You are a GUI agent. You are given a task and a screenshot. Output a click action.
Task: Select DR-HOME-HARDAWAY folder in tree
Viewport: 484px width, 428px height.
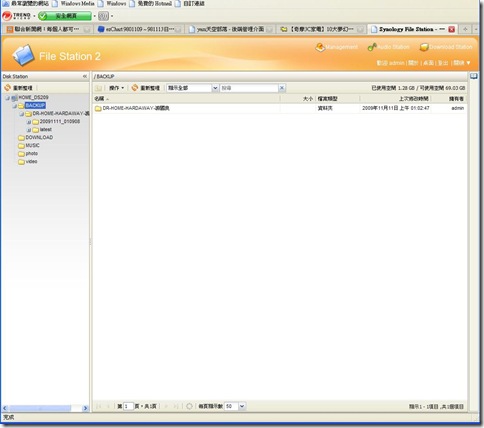(x=61, y=113)
